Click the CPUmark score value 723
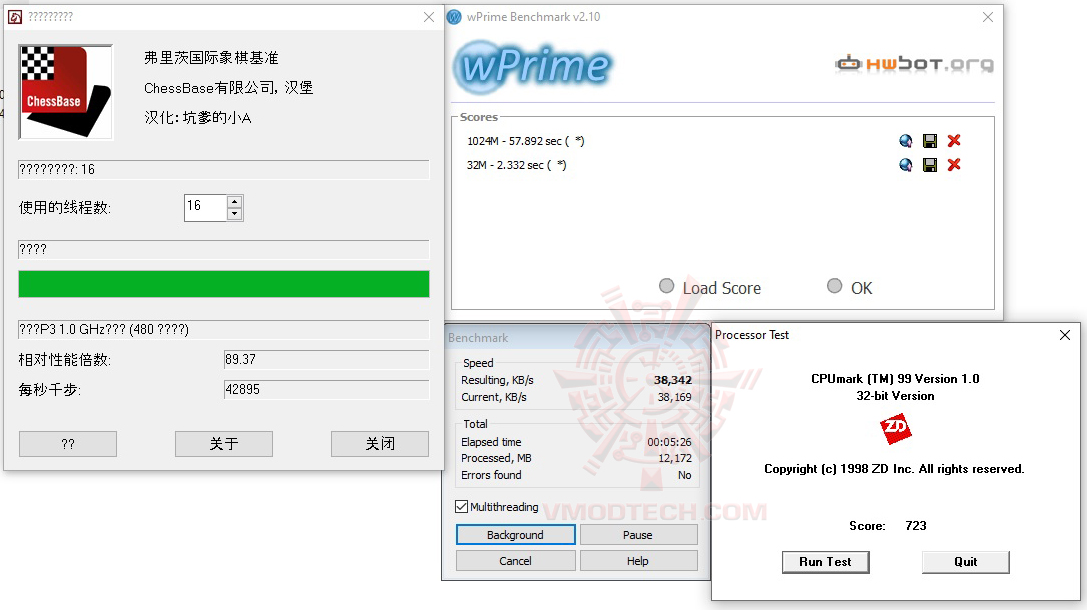1087x610 pixels. [916, 525]
